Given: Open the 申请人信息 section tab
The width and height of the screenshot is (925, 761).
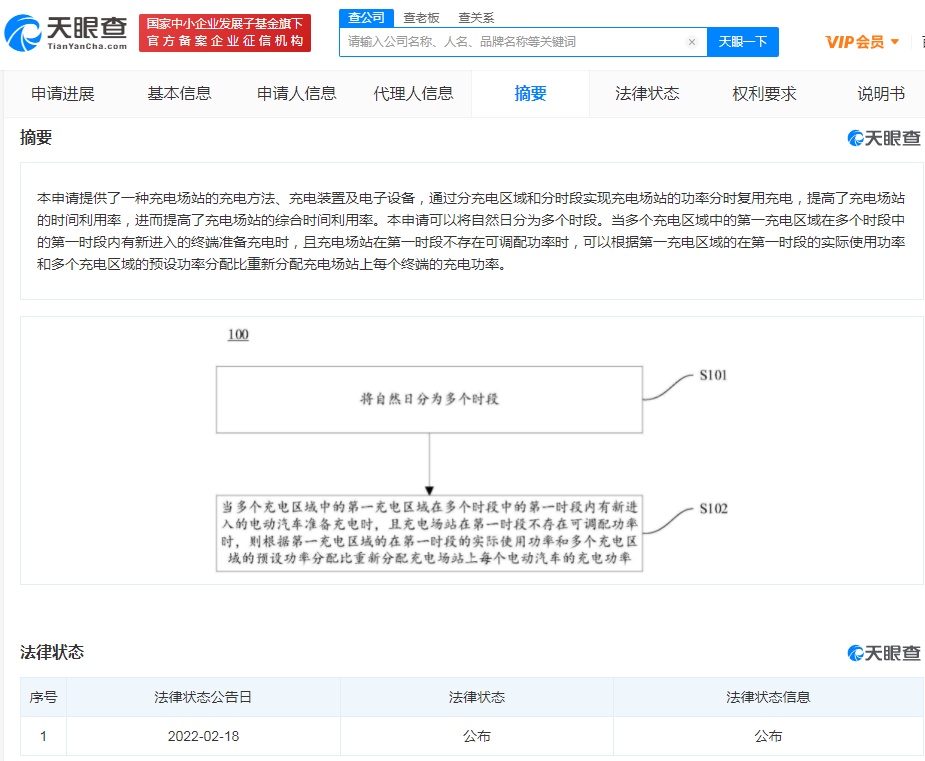Looking at the screenshot, I should point(296,94).
